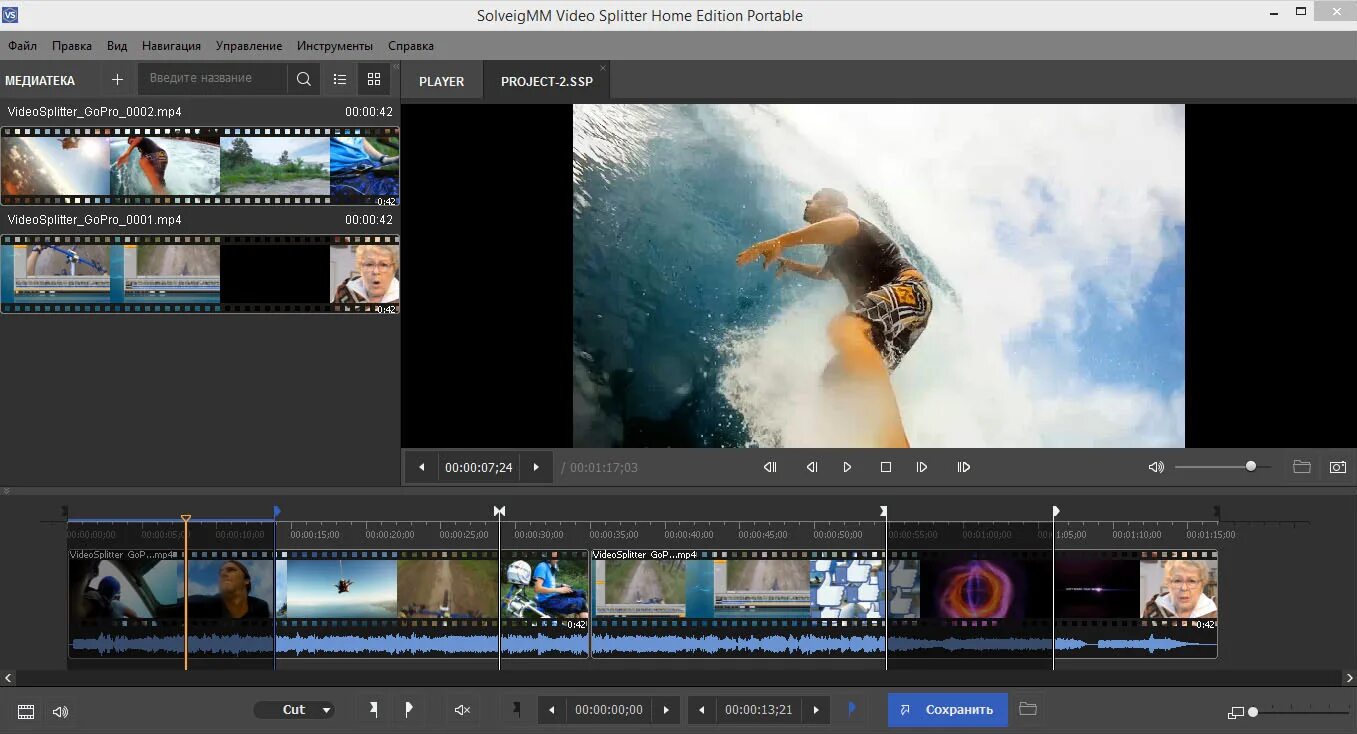Click the VideoSplitter_GoPro_0001.mp4 file name

[95, 220]
